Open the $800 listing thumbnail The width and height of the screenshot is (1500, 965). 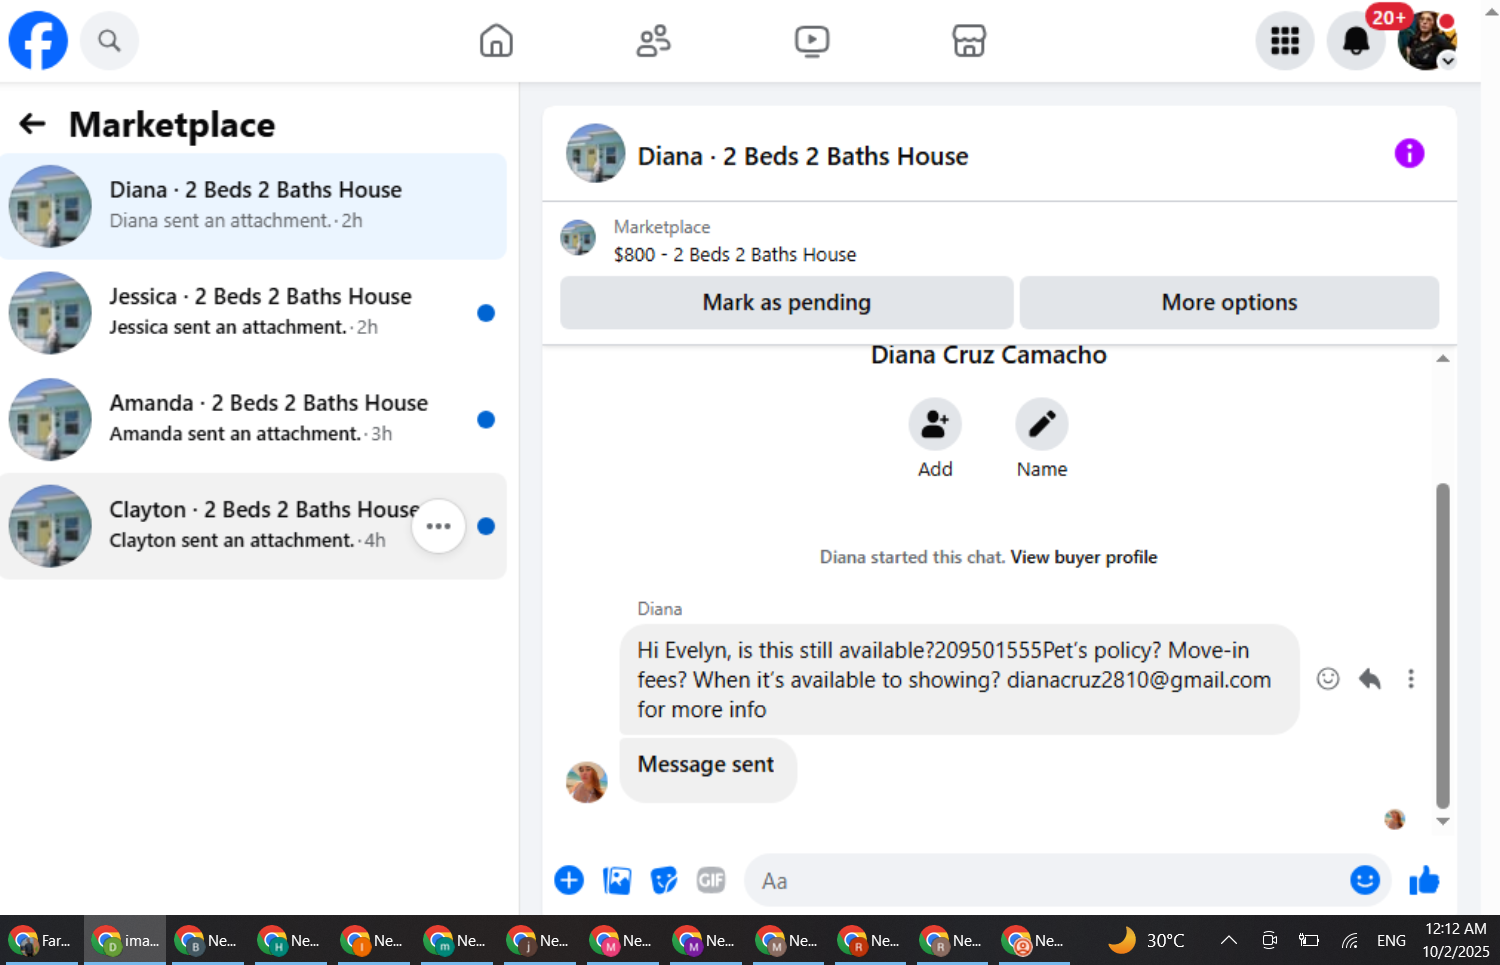point(578,238)
